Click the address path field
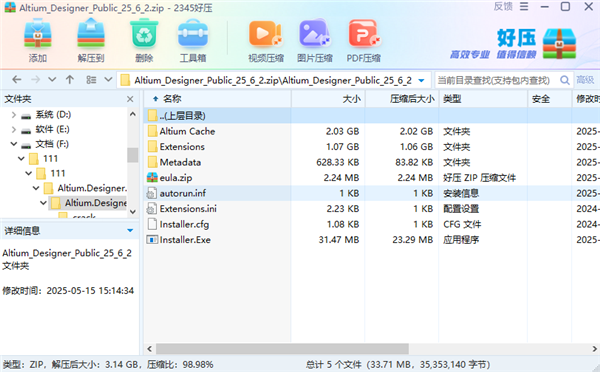The width and height of the screenshot is (600, 372). pos(273,80)
